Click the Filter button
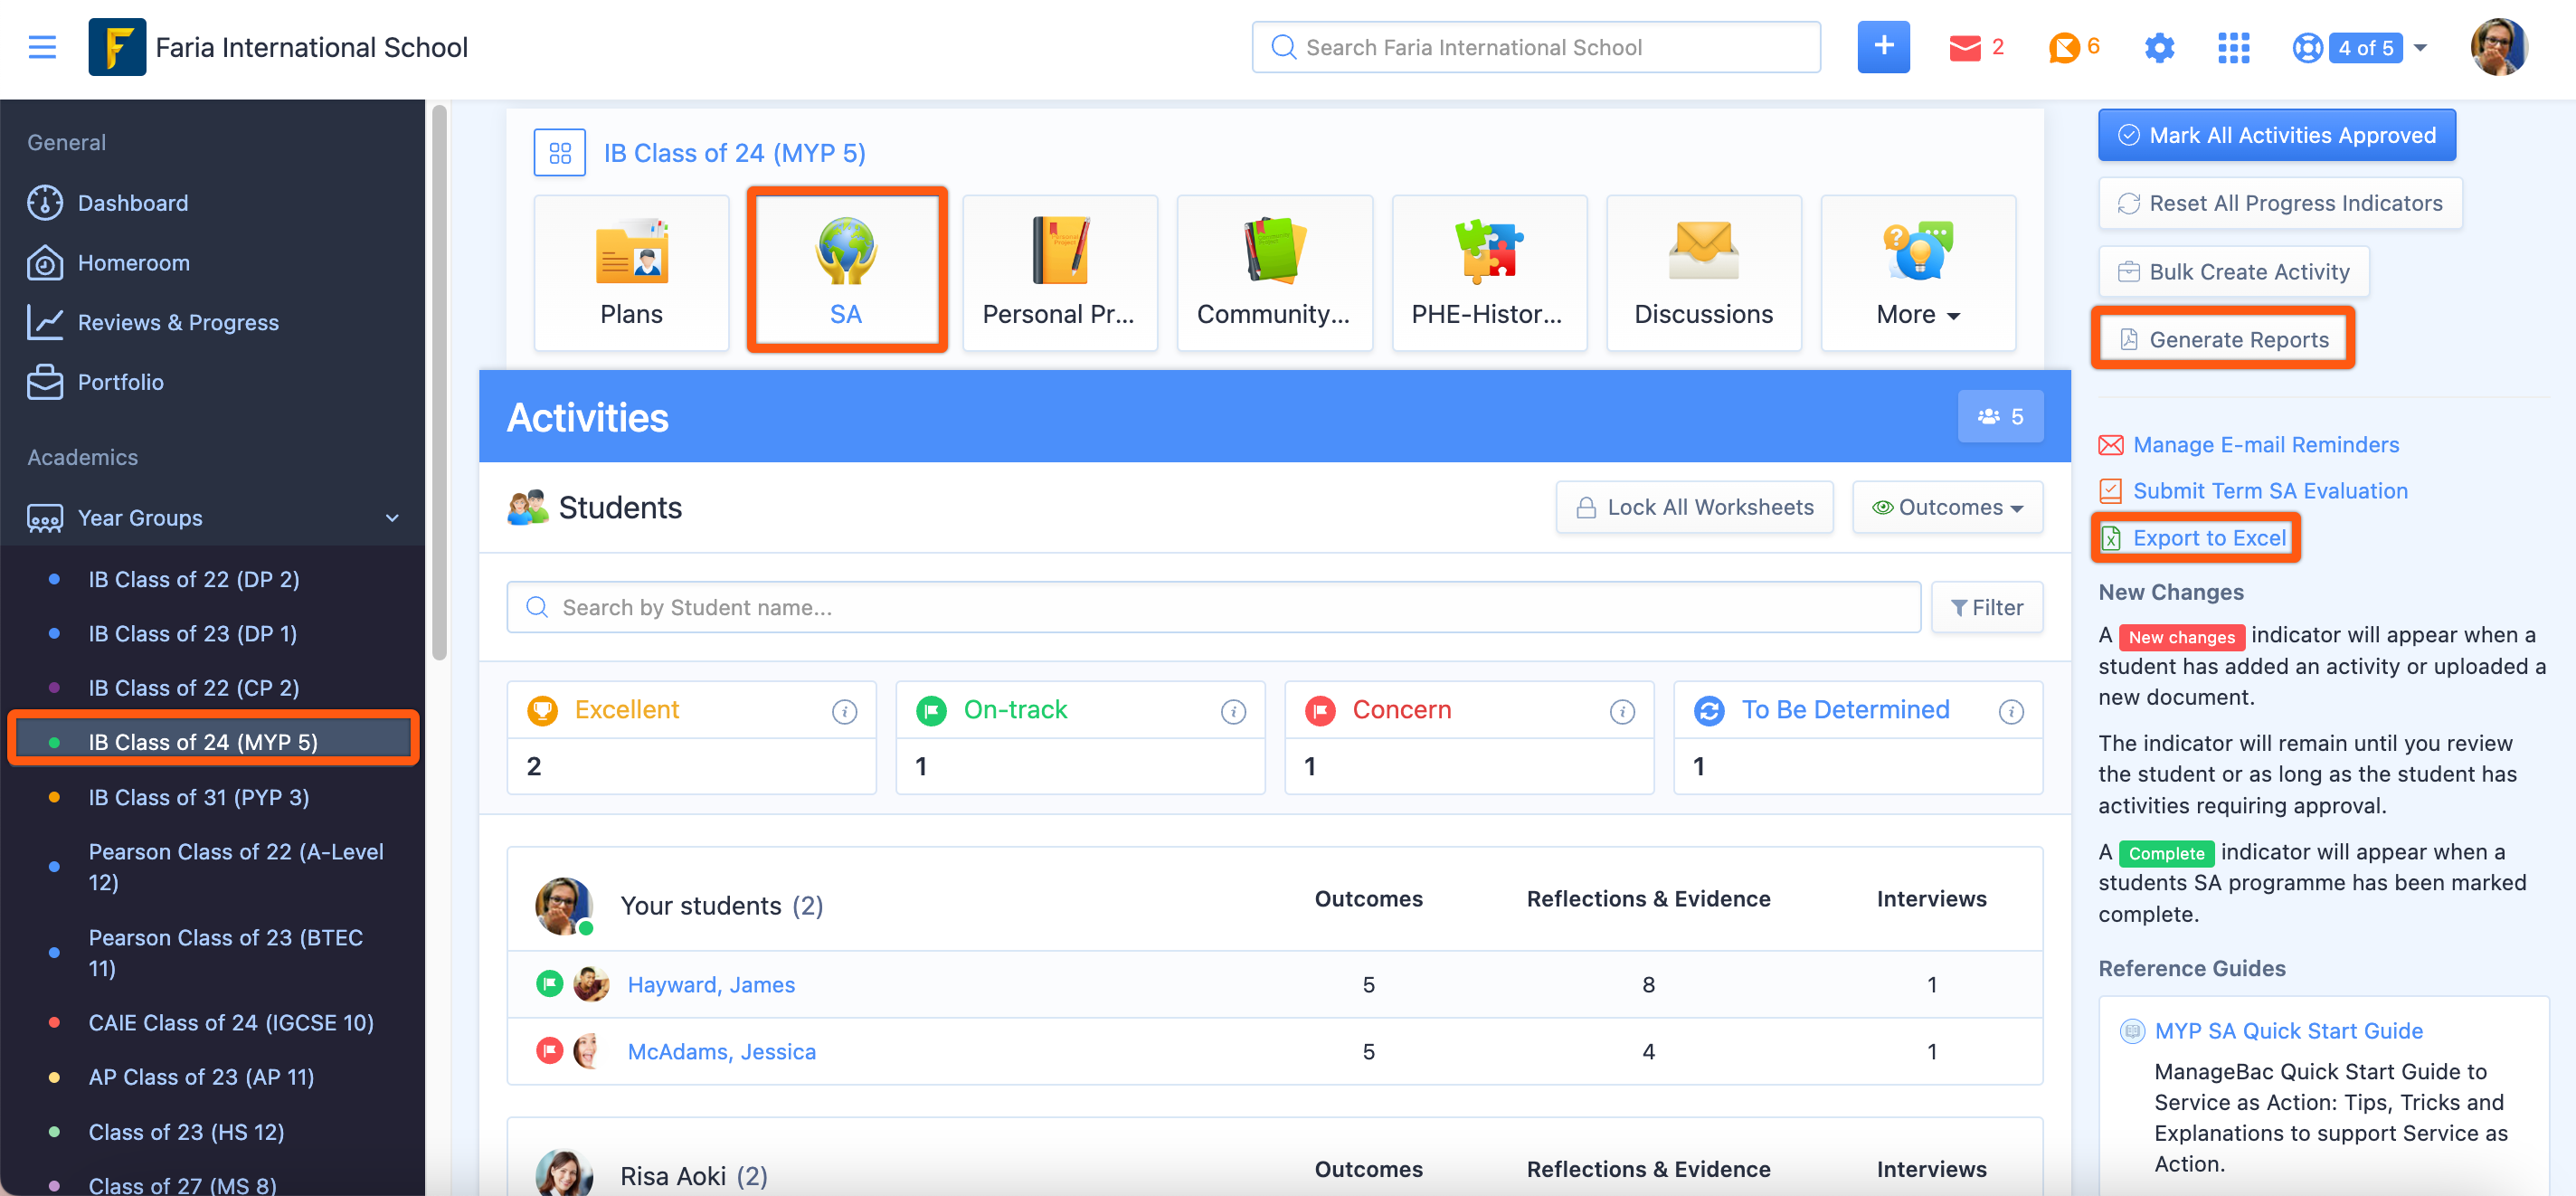Viewport: 2576px width, 1196px height. tap(1987, 607)
